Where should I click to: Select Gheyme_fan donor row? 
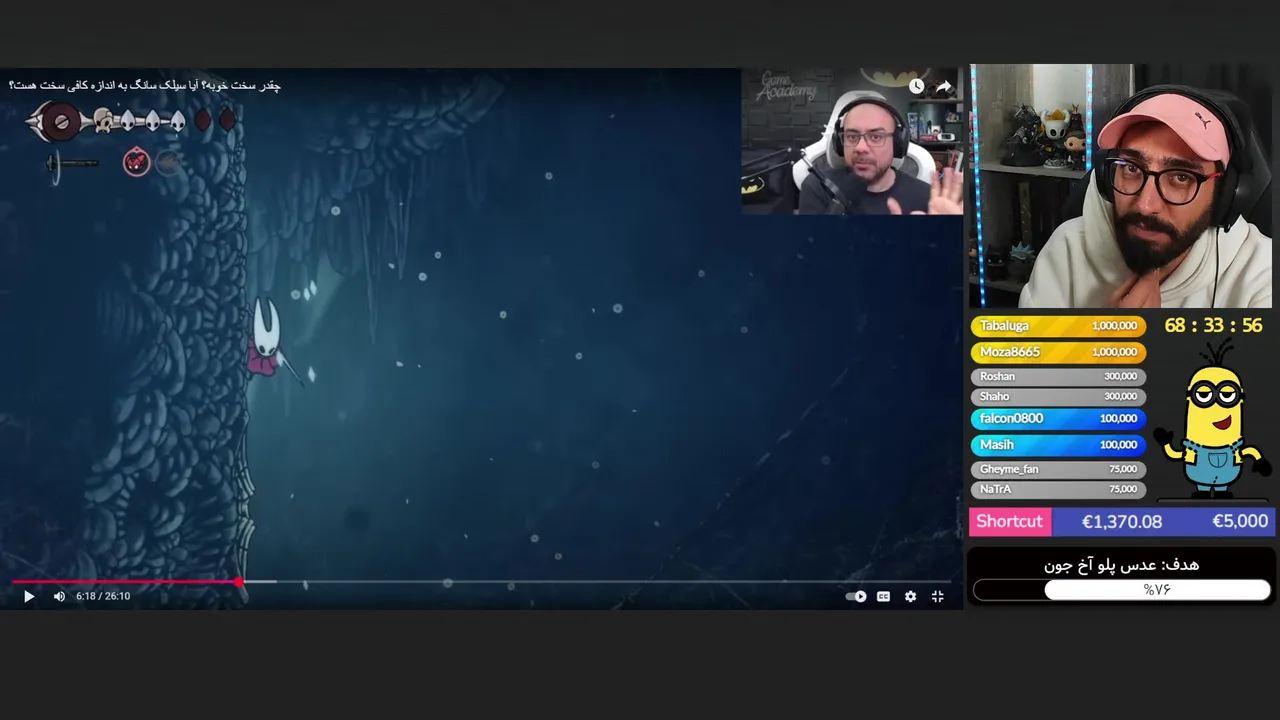(1058, 469)
